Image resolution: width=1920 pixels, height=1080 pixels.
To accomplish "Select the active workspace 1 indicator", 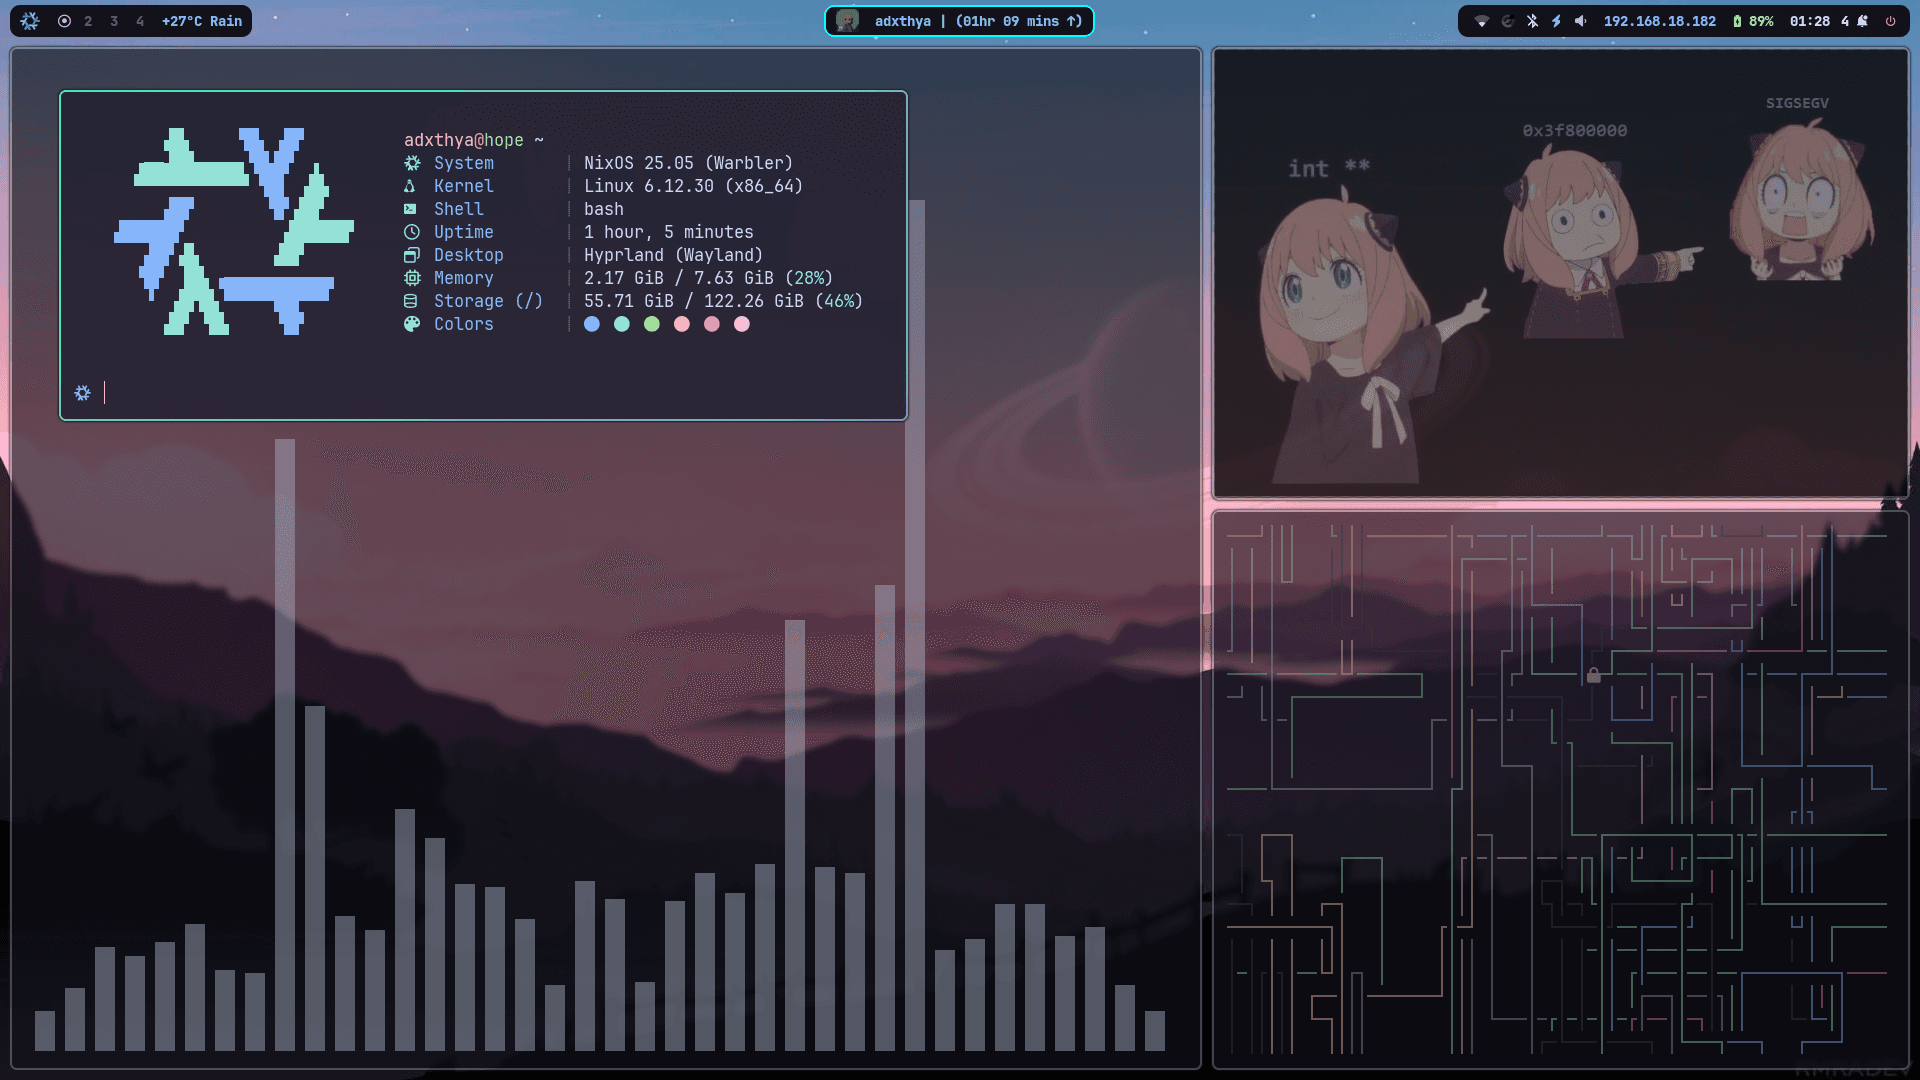I will [64, 21].
